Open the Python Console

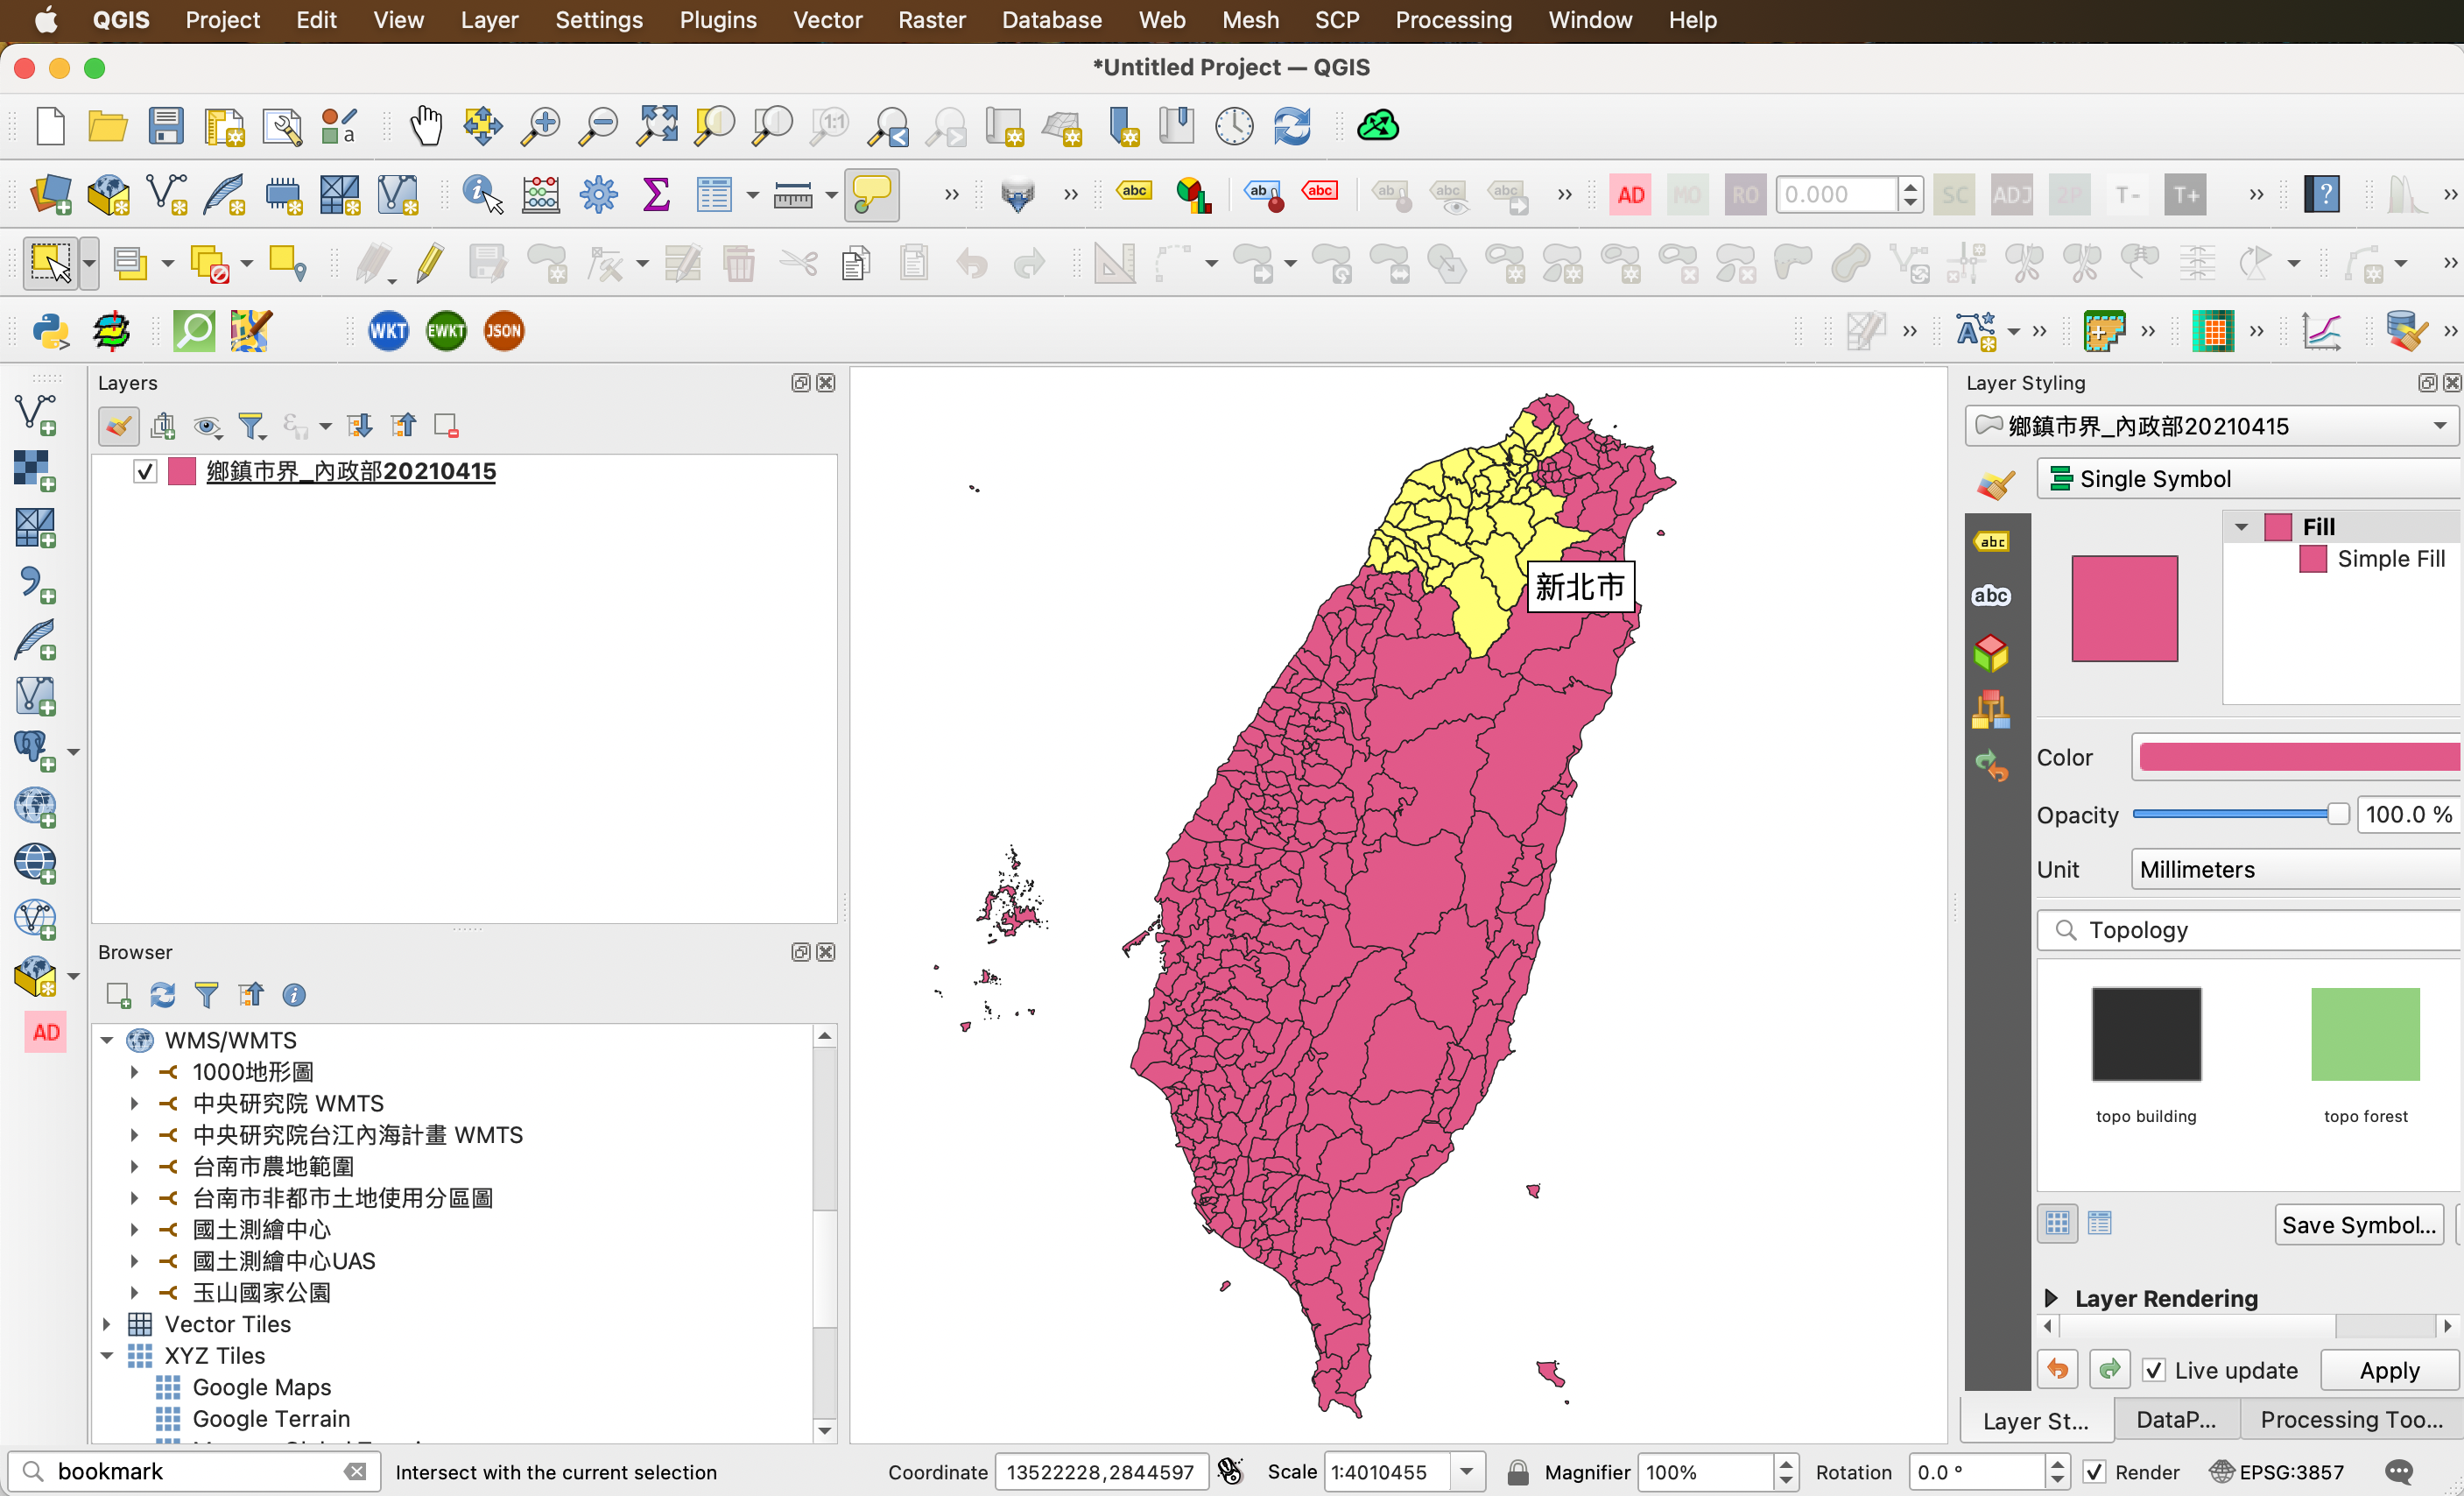point(50,331)
